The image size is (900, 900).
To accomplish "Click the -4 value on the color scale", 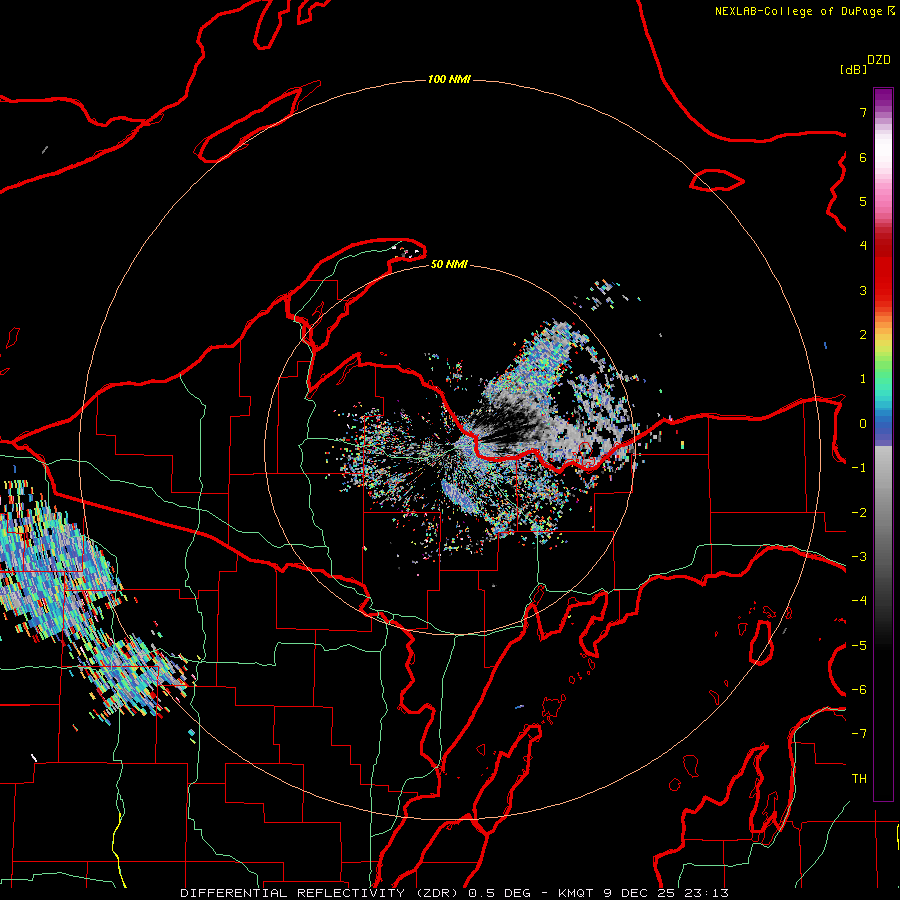I will pyautogui.click(x=859, y=601).
